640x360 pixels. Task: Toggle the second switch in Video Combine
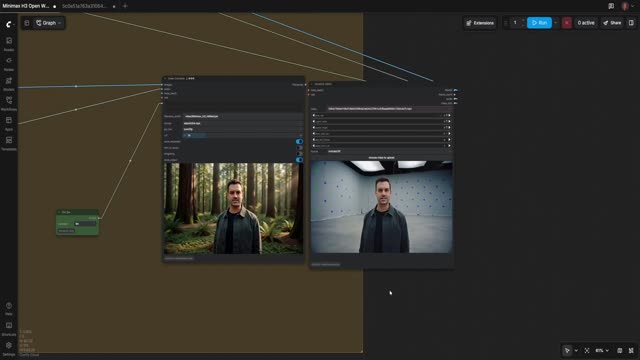pos(299,148)
